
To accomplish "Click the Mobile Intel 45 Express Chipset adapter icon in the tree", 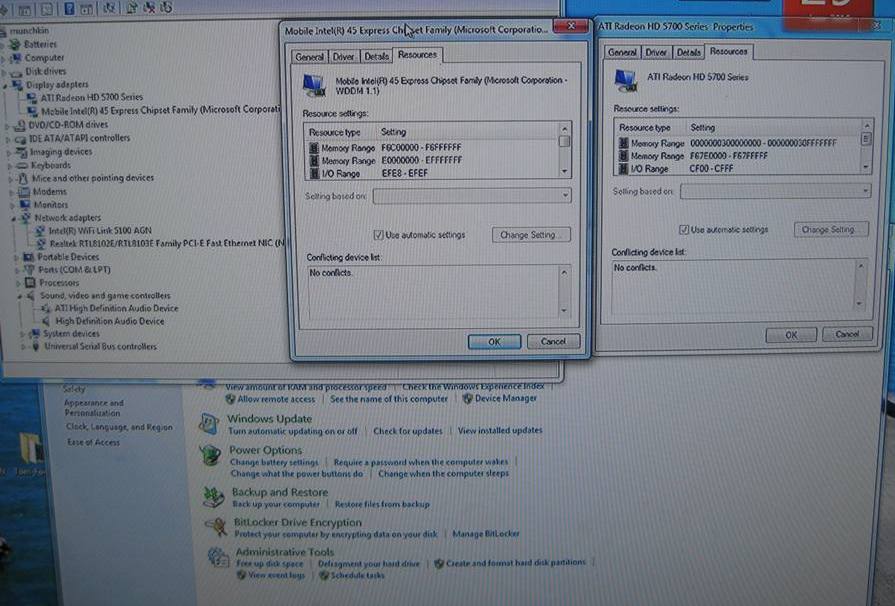I will click(33, 111).
